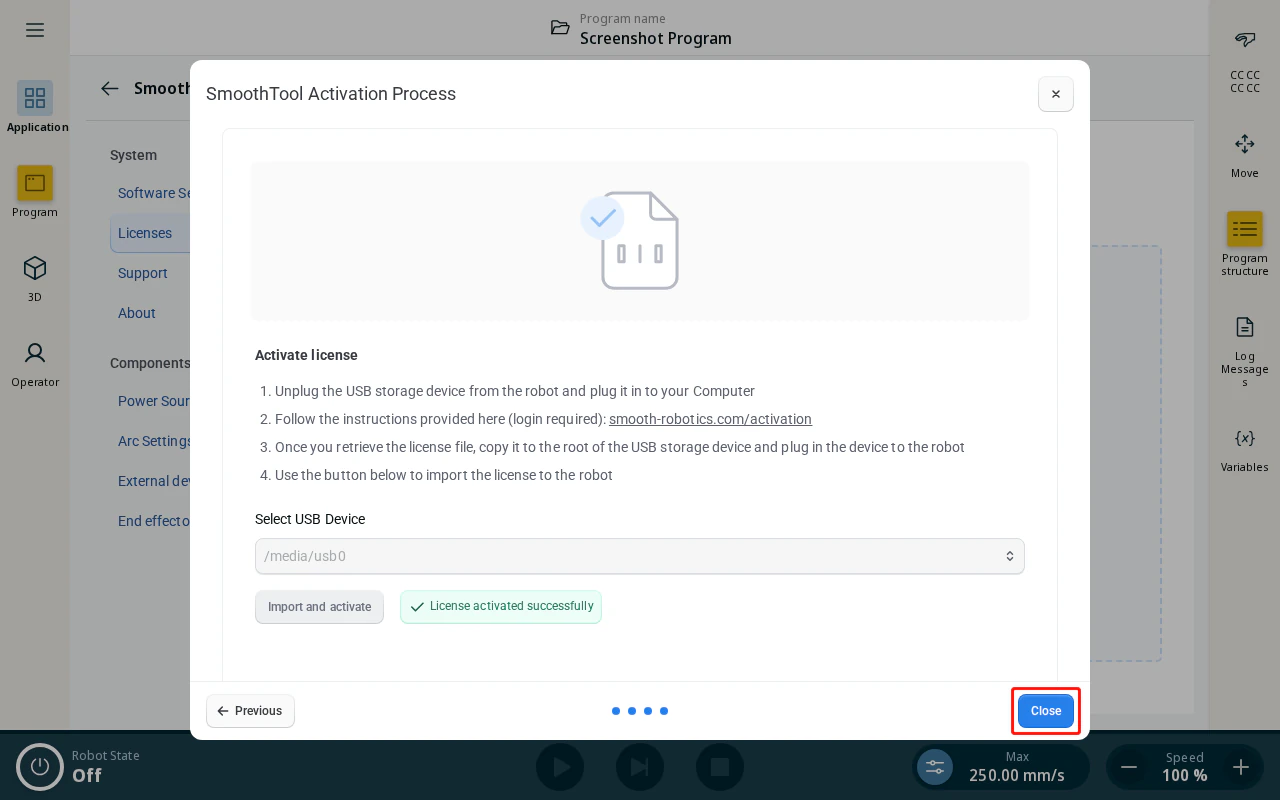Stop program with the stop button
This screenshot has width=1280, height=800.
720,767
